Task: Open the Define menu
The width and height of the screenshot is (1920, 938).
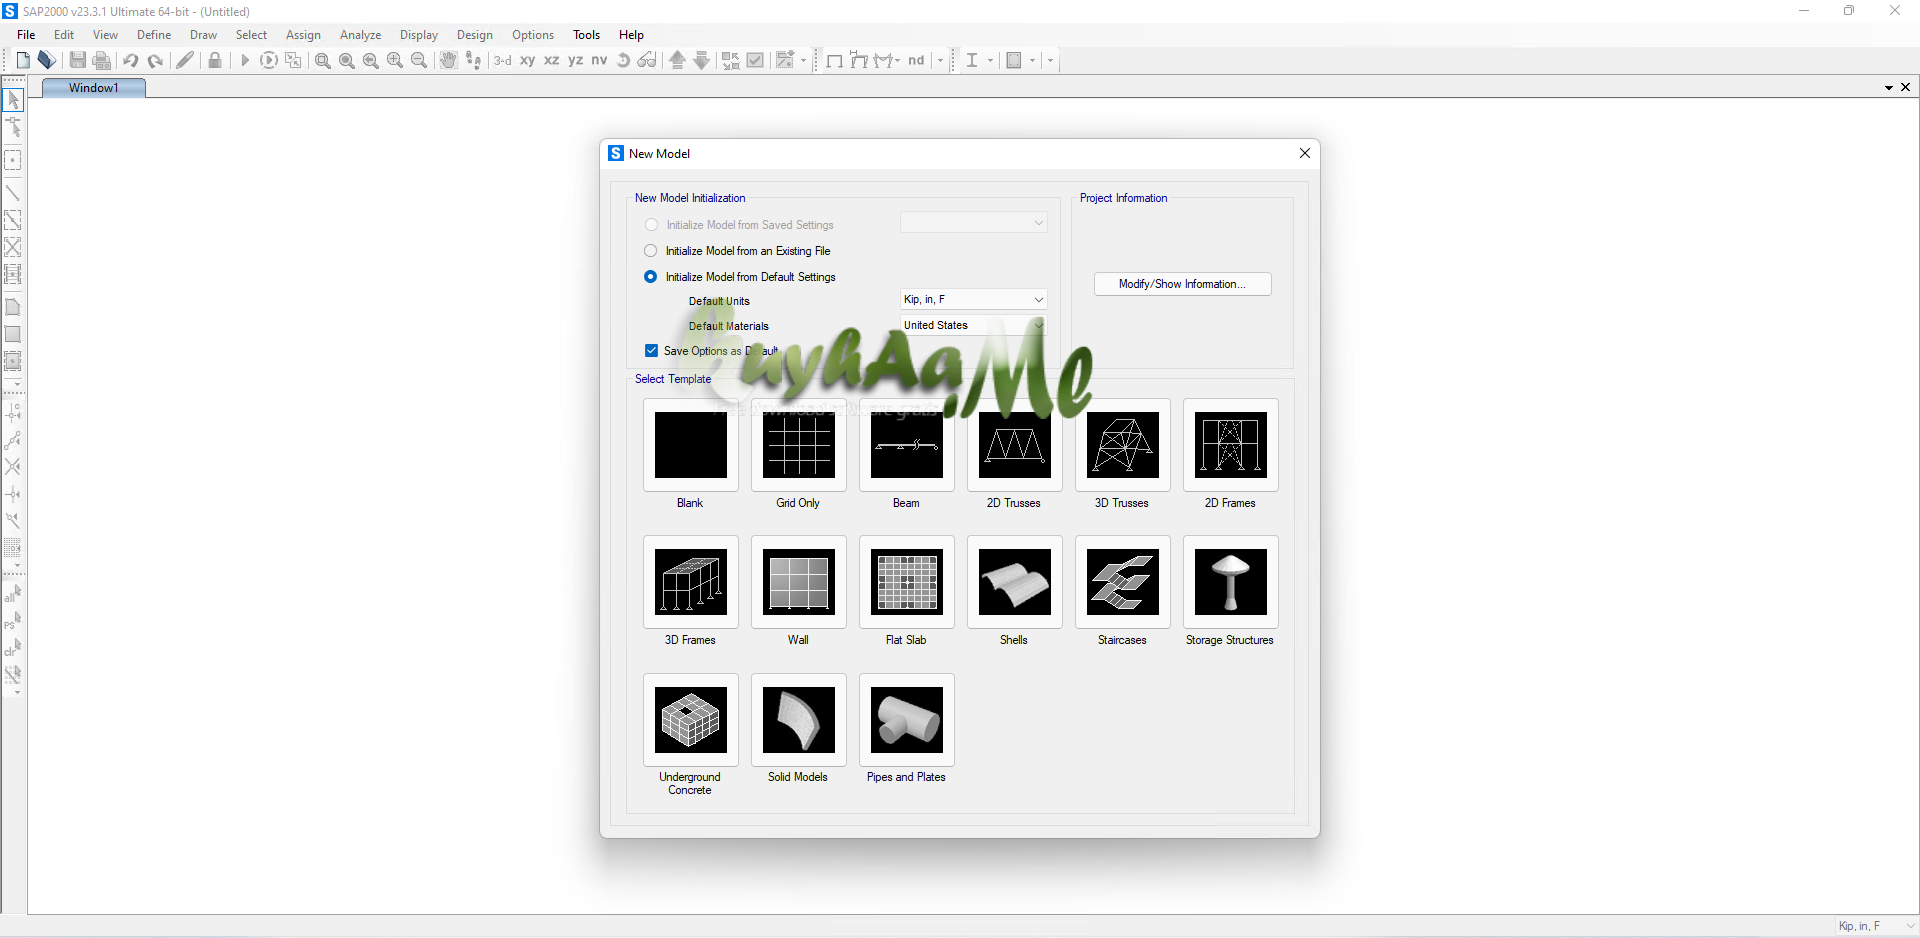Action: [154, 35]
